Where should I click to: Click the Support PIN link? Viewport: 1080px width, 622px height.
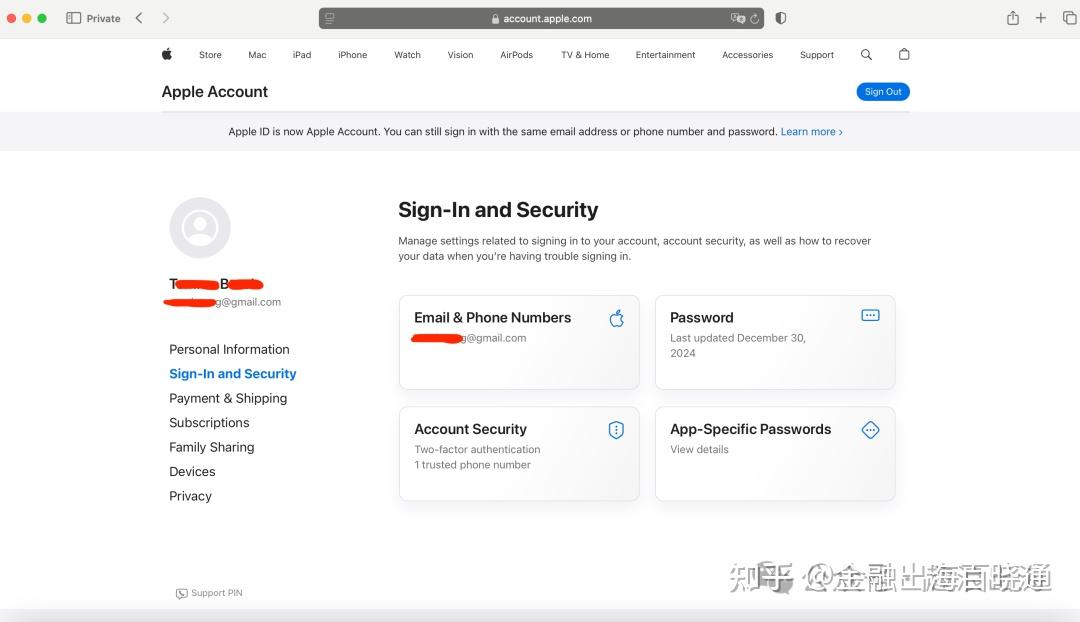(210, 593)
